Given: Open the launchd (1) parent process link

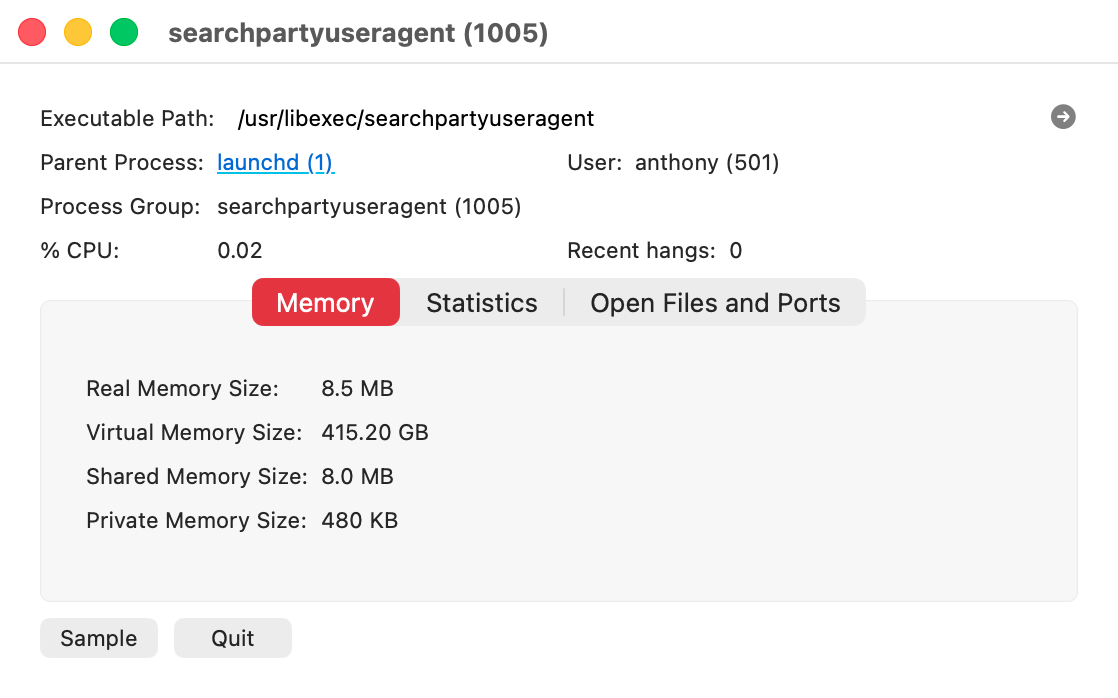Looking at the screenshot, I should (x=275, y=162).
